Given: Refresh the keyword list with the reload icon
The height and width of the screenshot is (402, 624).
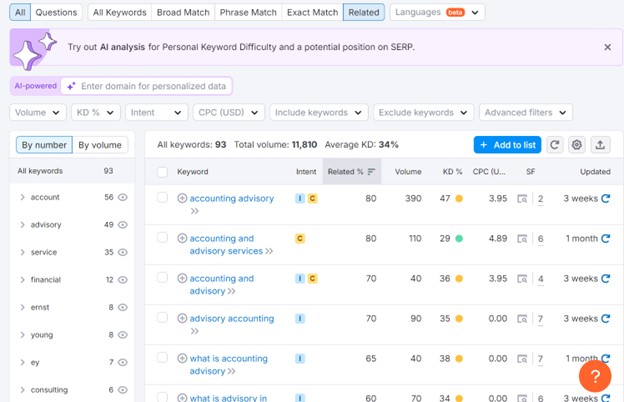Looking at the screenshot, I should point(555,145).
